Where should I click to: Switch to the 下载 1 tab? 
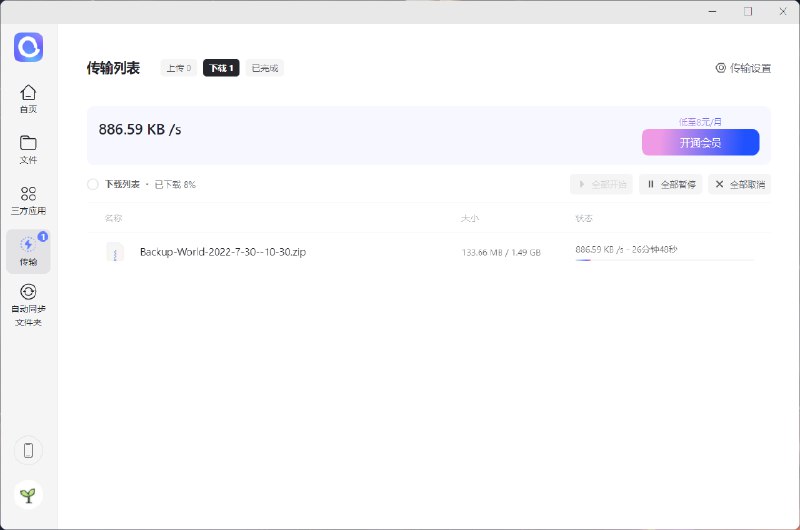pos(220,68)
